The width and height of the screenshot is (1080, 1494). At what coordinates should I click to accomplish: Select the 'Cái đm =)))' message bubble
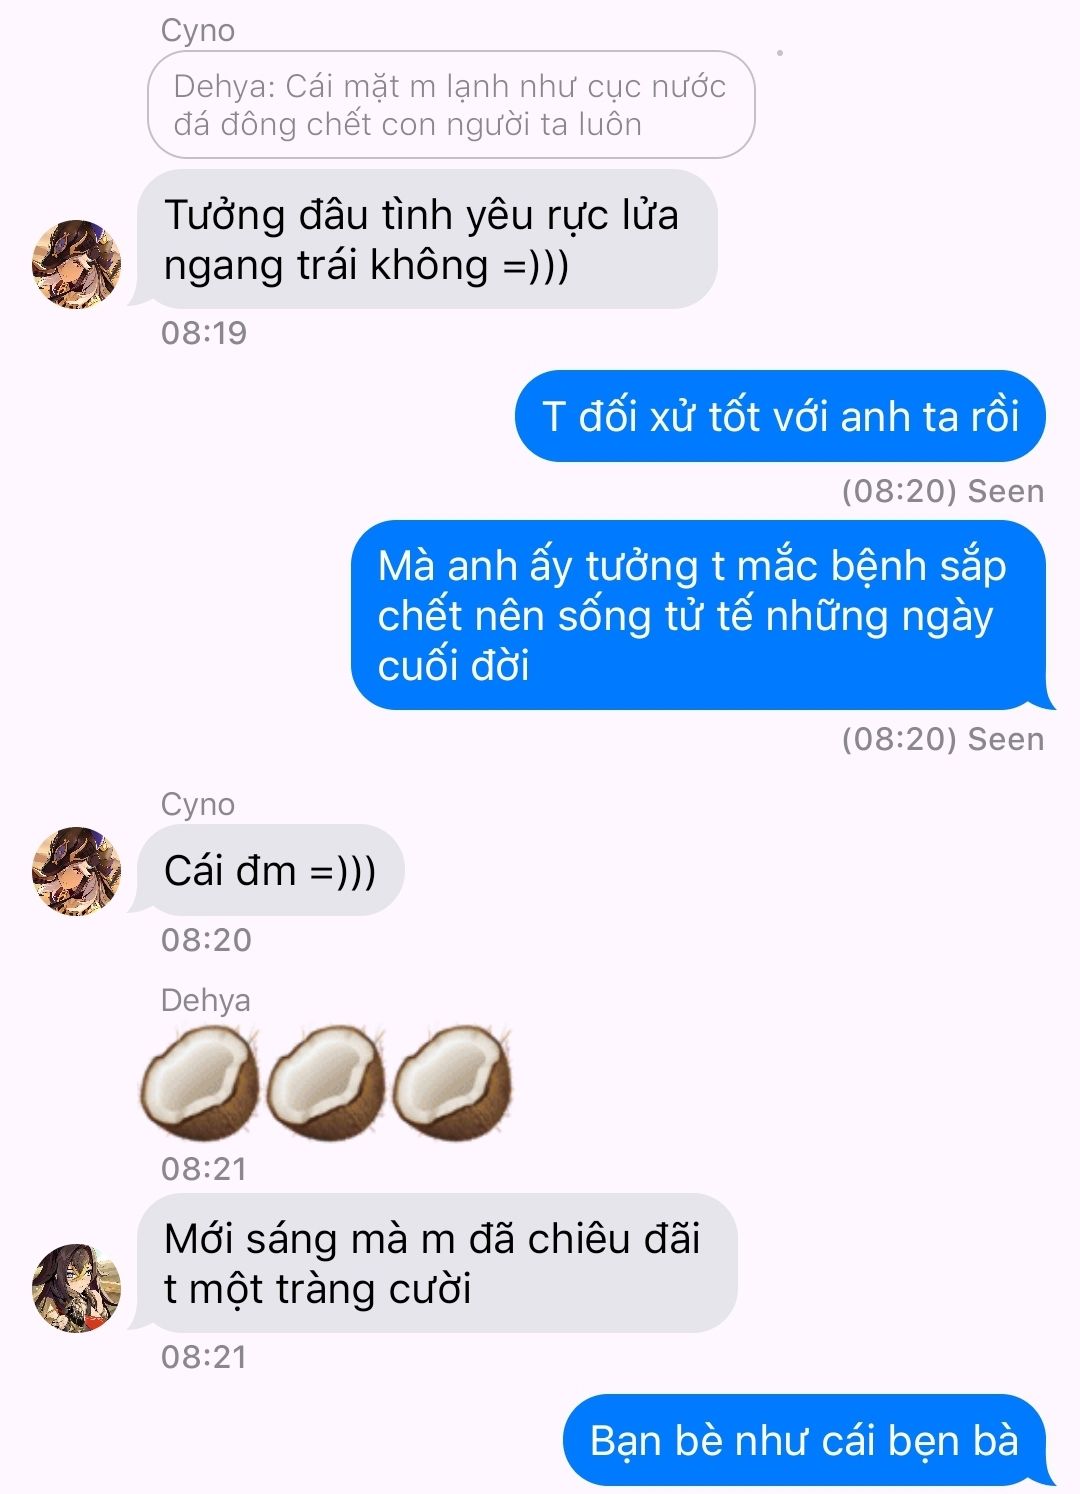click(270, 870)
